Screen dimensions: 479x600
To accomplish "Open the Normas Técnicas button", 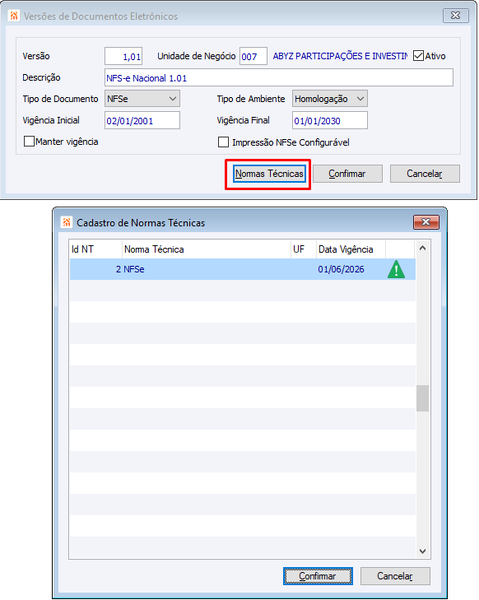I will click(x=269, y=174).
